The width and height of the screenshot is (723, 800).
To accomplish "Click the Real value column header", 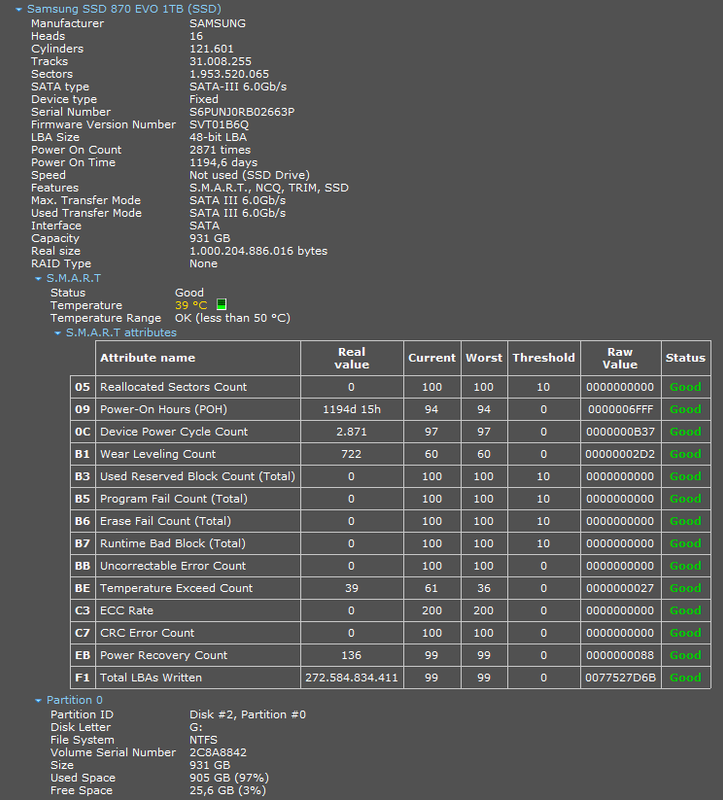I will [352, 358].
